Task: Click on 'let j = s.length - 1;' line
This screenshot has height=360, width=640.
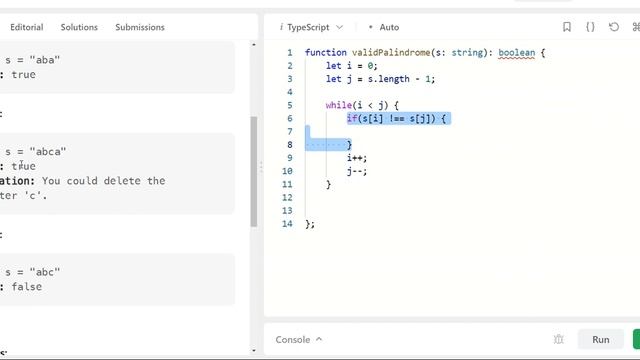Action: [x=380, y=79]
